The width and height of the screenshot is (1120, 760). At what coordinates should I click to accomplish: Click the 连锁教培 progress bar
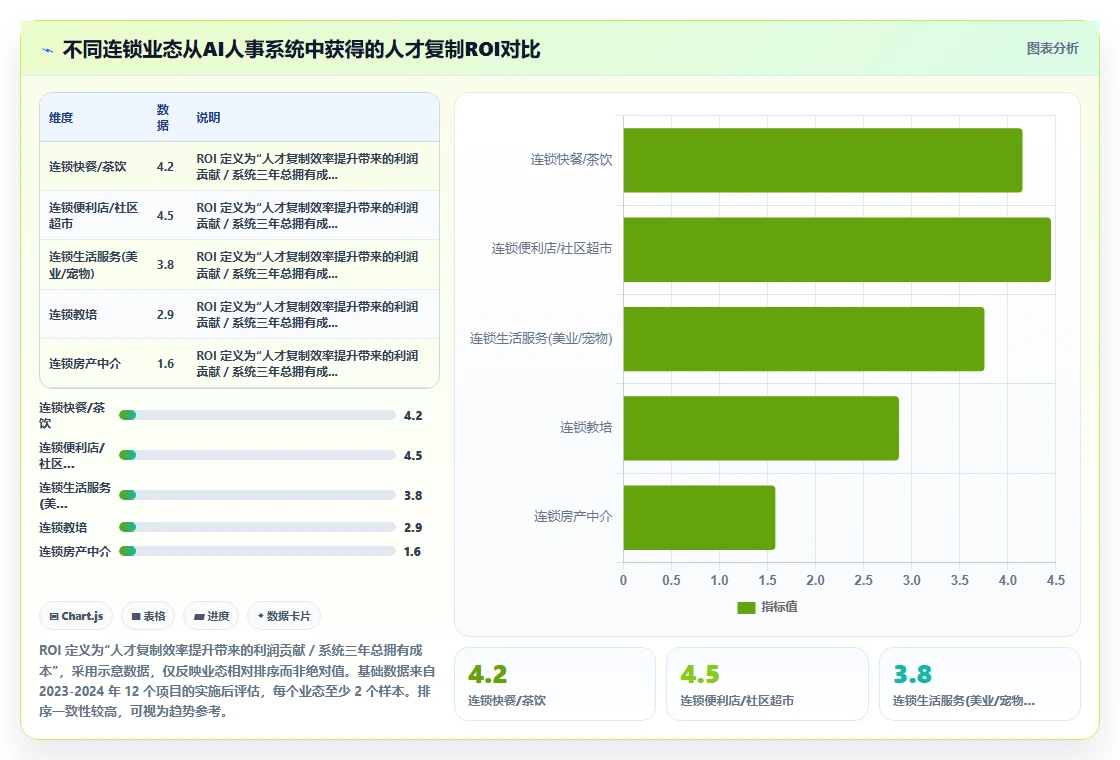(x=257, y=527)
